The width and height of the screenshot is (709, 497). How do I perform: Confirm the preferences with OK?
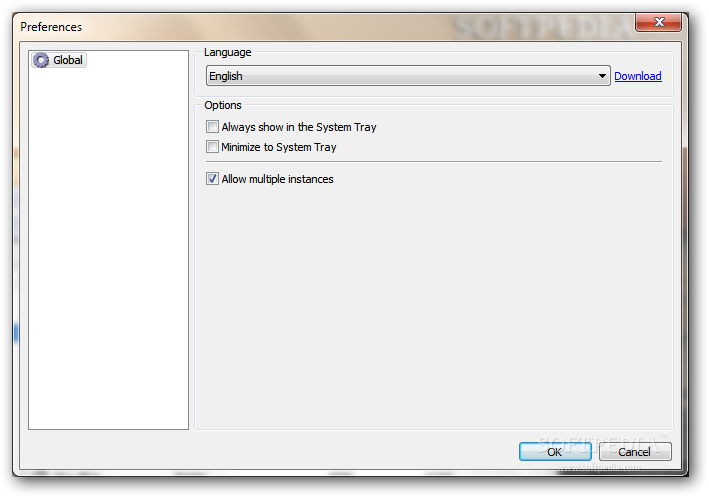coord(555,451)
